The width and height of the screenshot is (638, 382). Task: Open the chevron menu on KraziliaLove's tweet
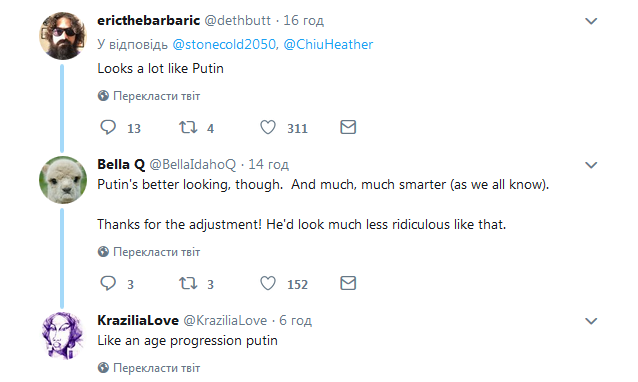(x=591, y=321)
